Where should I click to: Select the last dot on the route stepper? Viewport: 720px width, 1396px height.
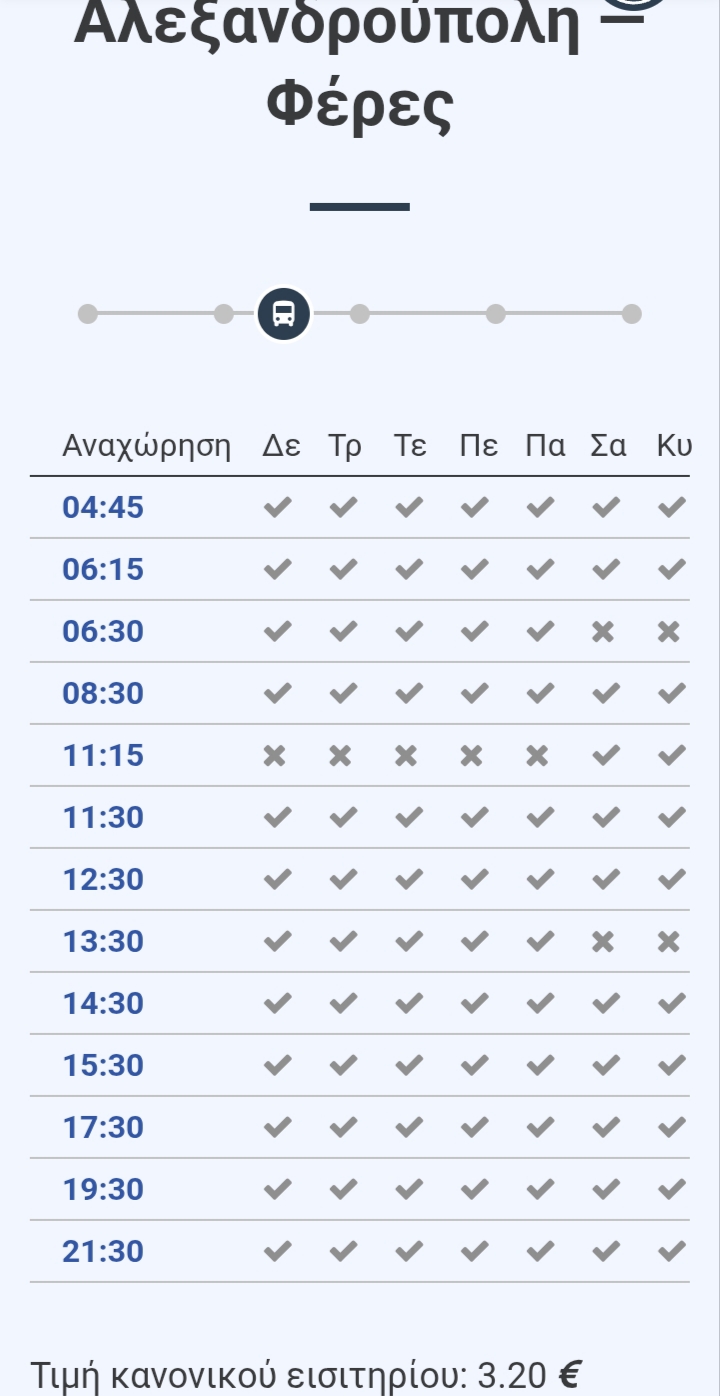(x=632, y=314)
